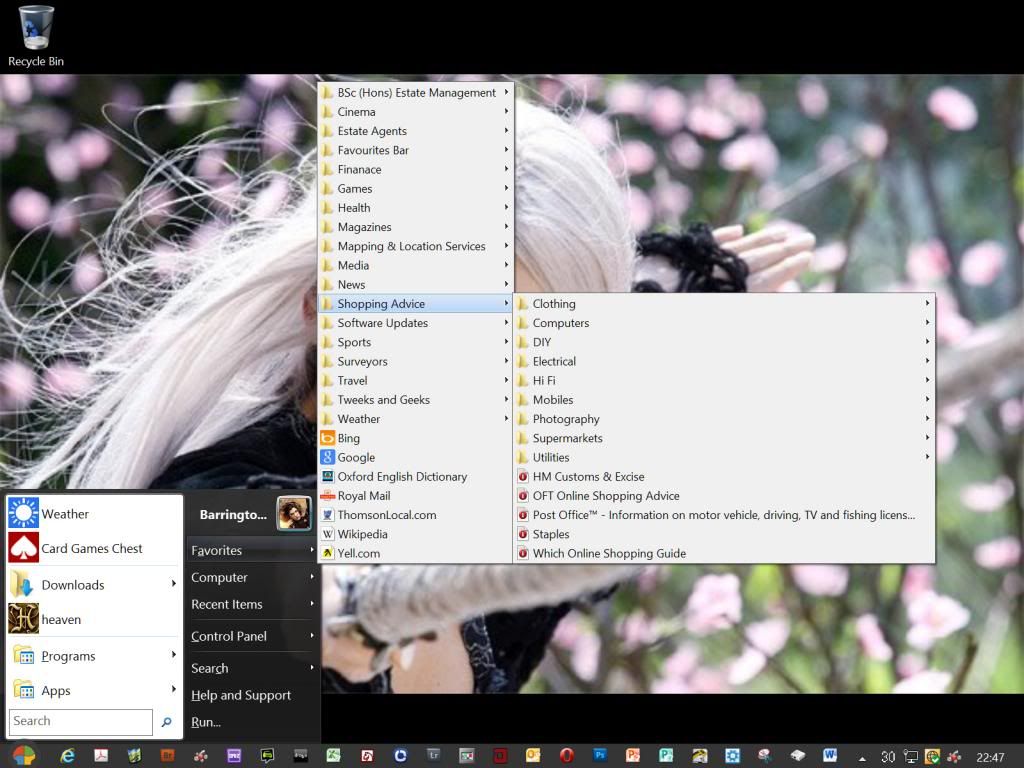The height and width of the screenshot is (768, 1024).
Task: Open the Post Office licence information link
Action: [724, 515]
